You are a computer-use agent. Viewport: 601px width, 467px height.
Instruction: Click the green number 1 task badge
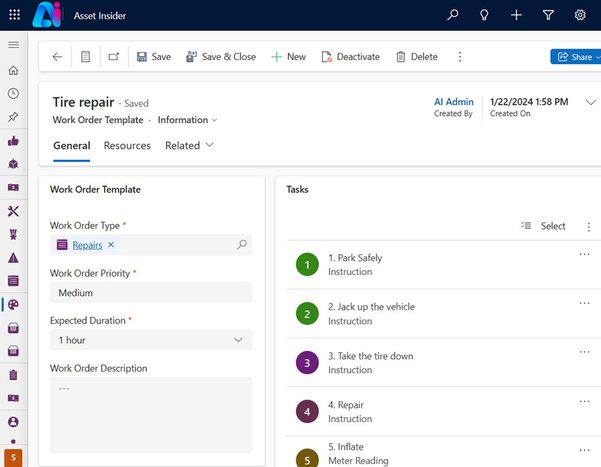[x=307, y=265]
